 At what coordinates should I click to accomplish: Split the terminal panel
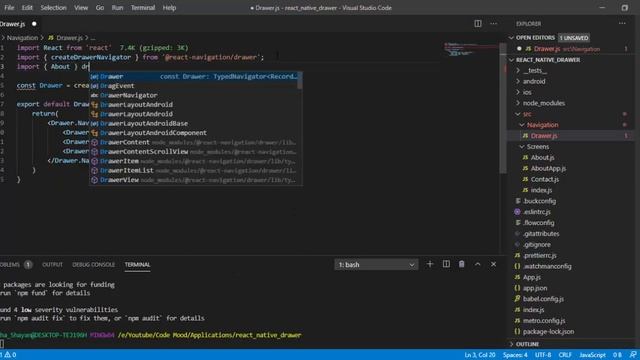pos(446,264)
